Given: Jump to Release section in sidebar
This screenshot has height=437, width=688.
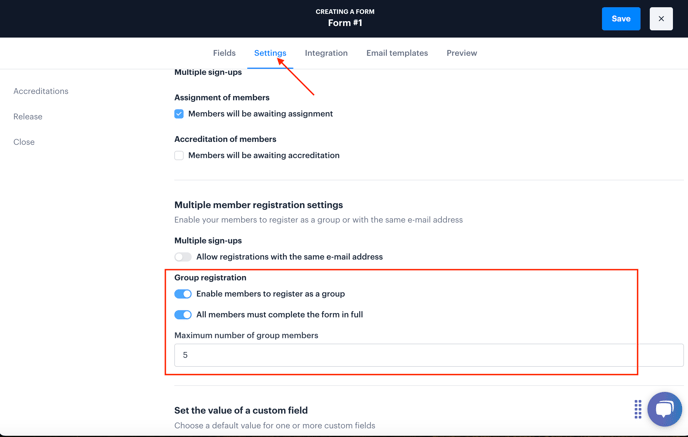Looking at the screenshot, I should pos(28,116).
